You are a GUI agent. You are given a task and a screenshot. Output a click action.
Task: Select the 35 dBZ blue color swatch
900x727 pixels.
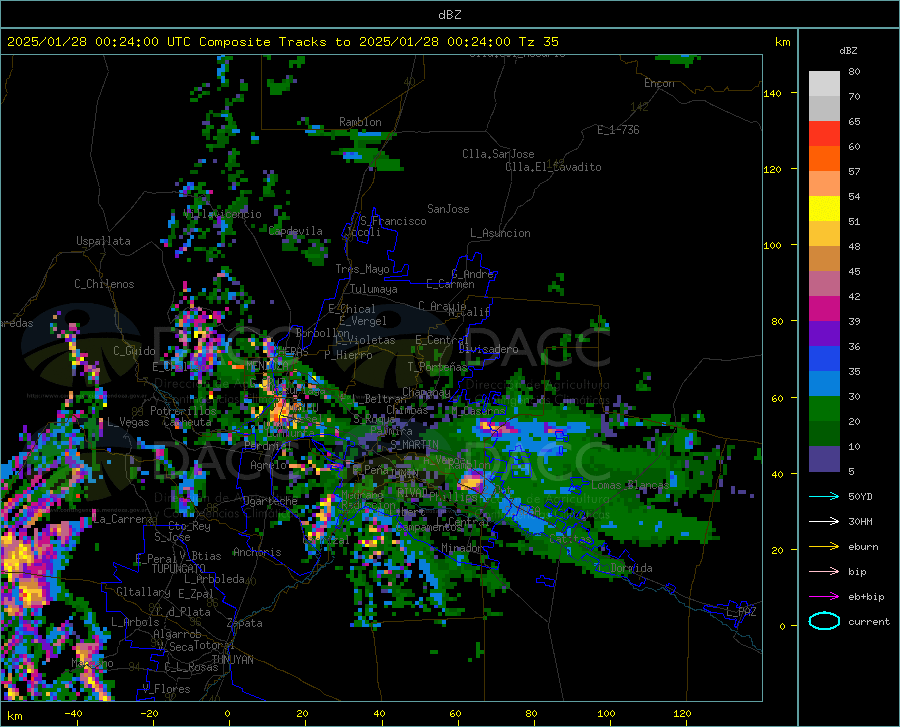(824, 383)
